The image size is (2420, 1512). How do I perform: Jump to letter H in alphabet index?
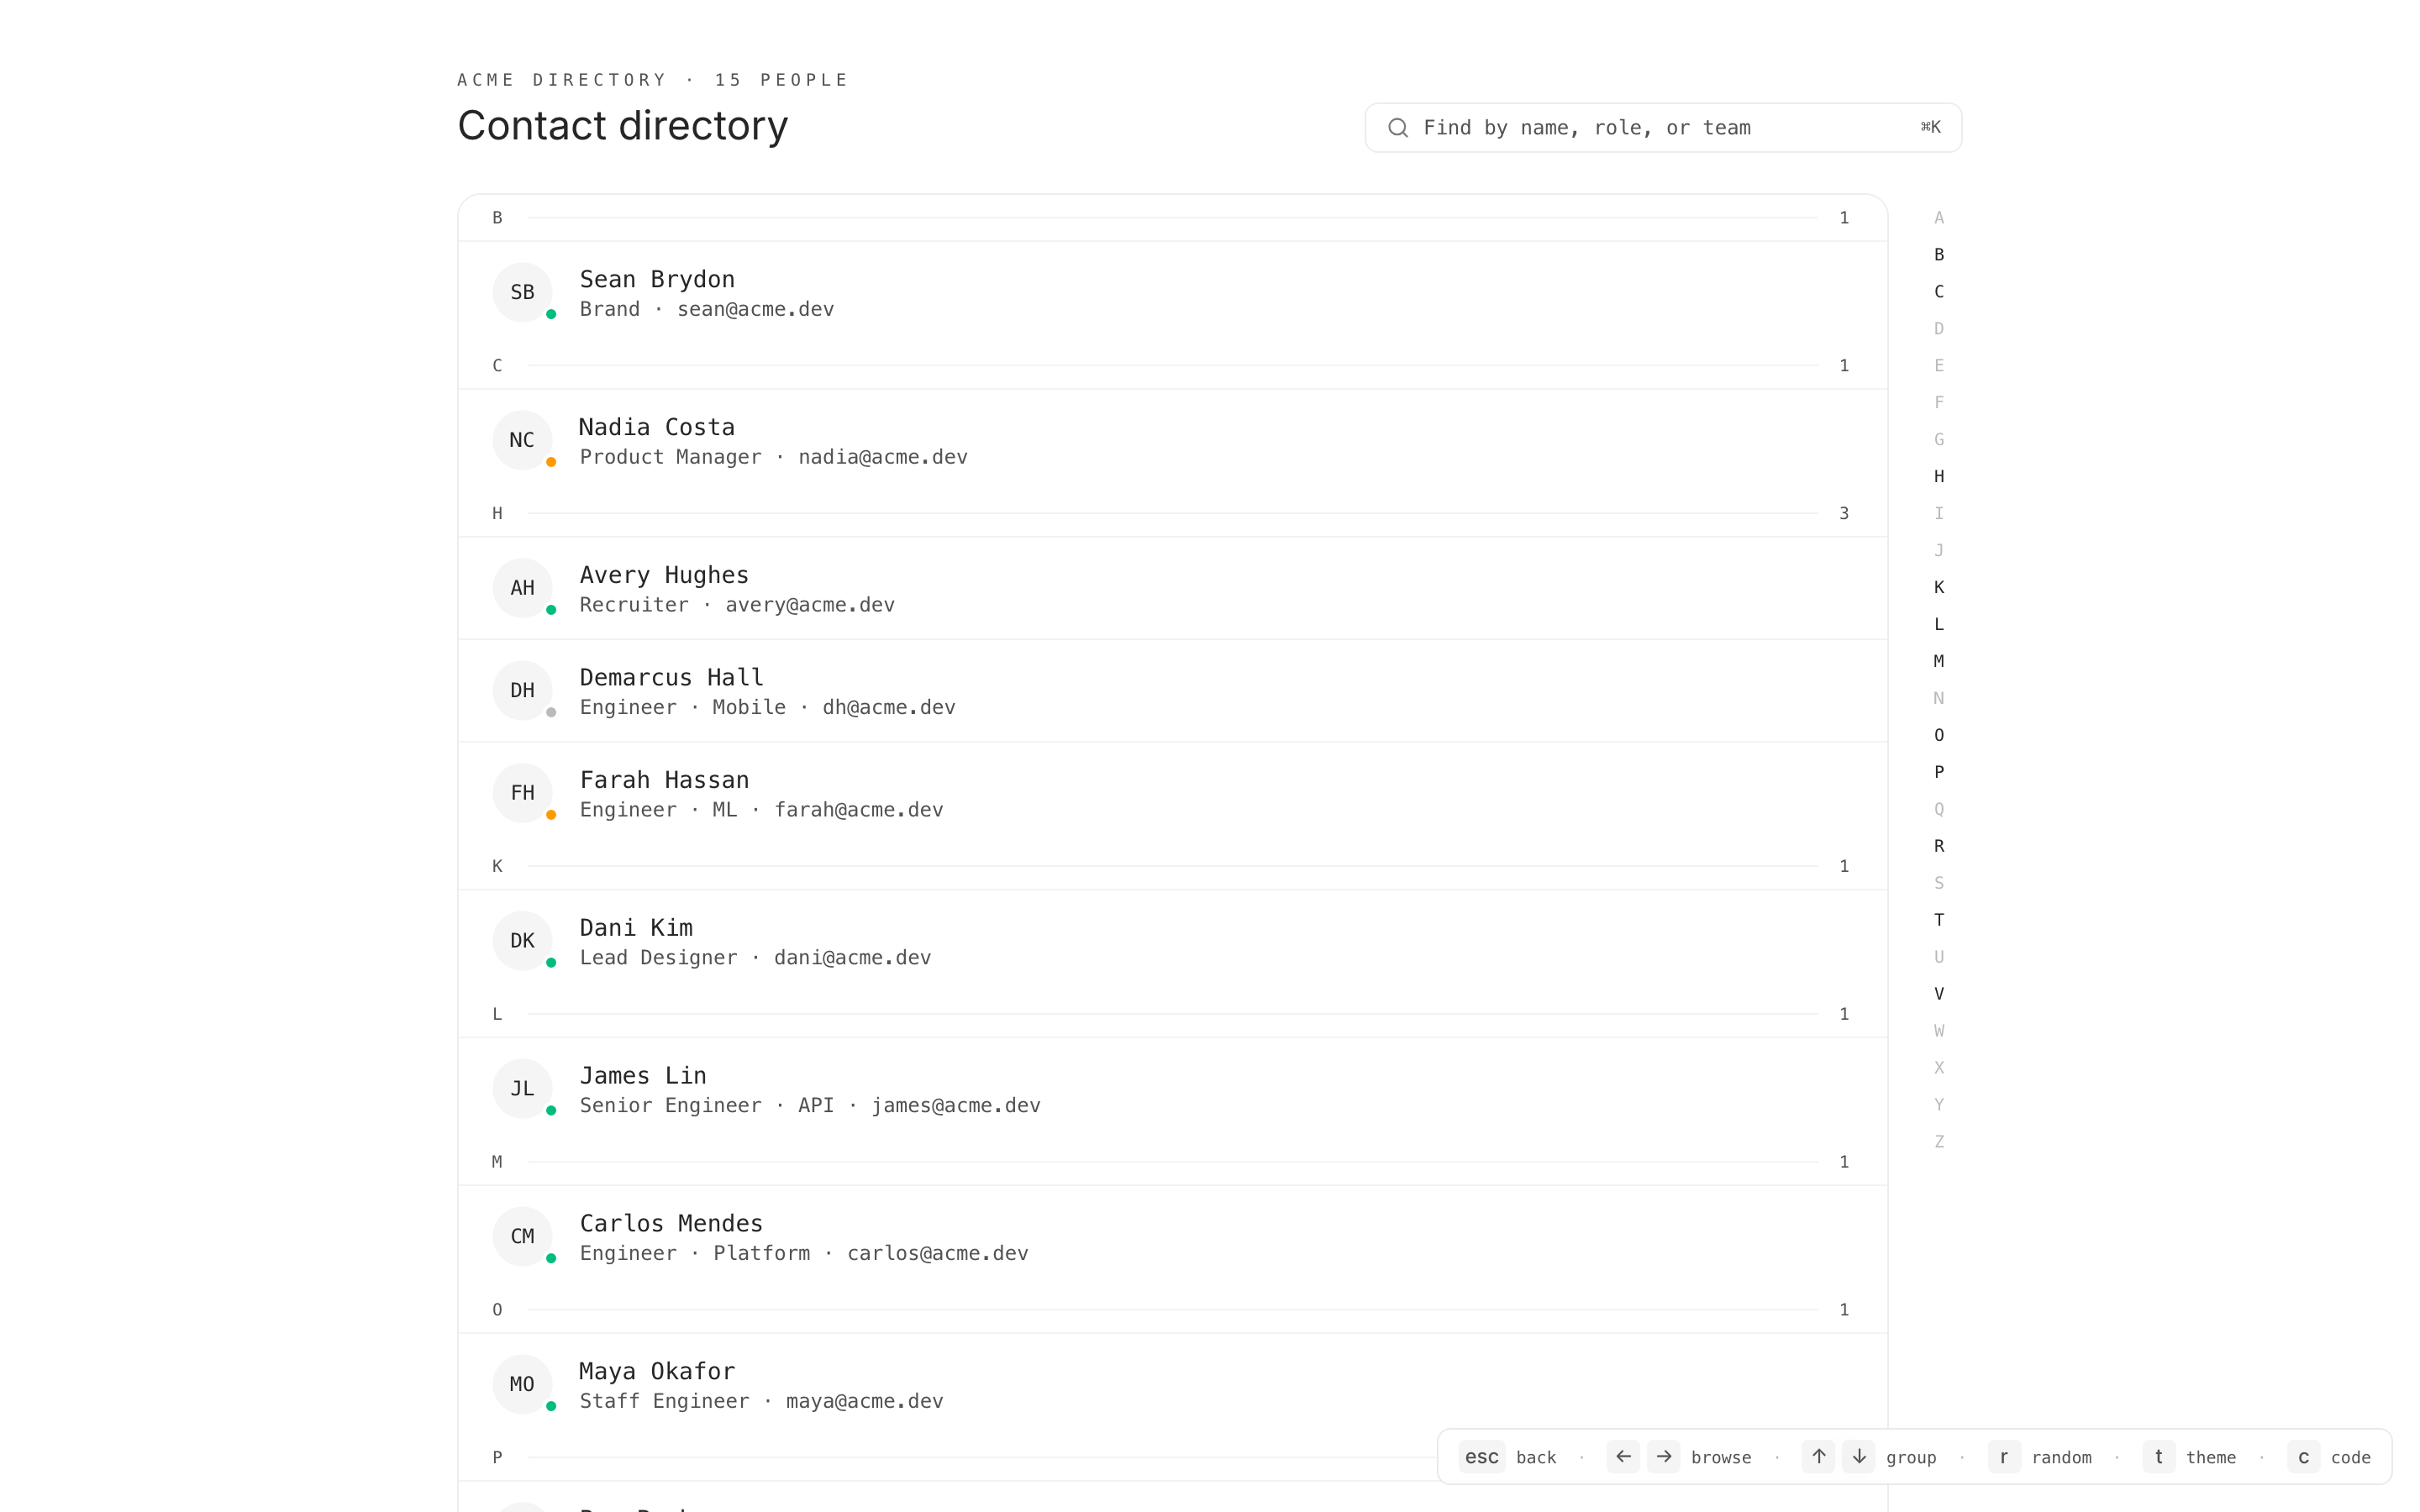click(1939, 477)
